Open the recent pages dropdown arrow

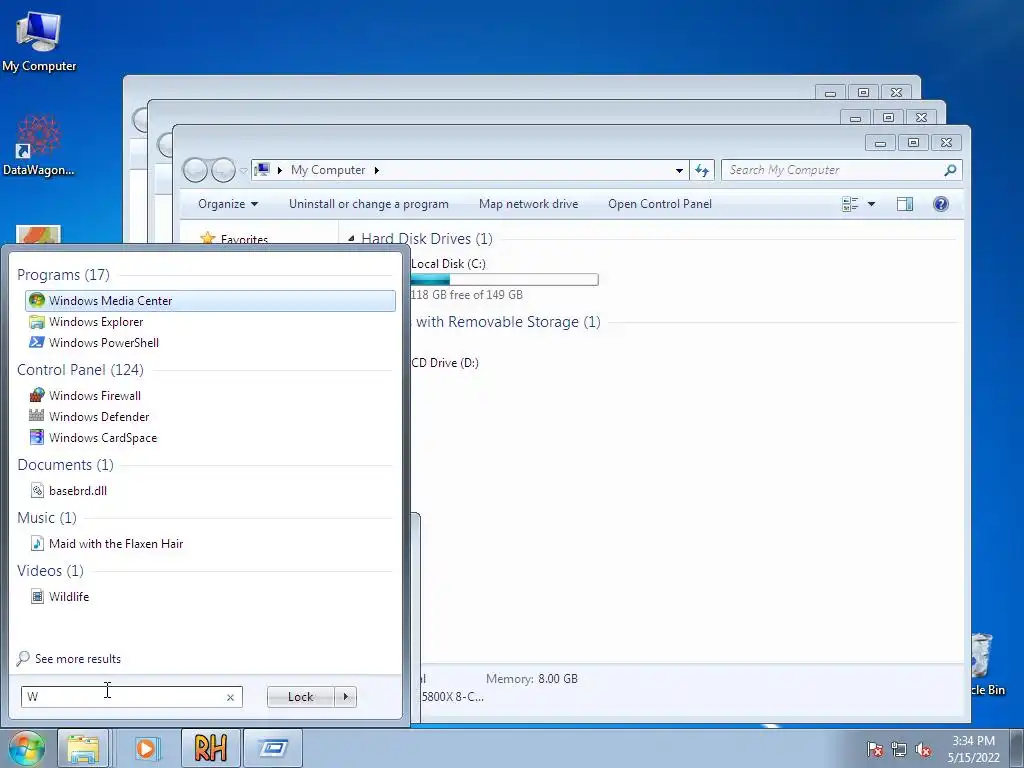pyautogui.click(x=244, y=170)
